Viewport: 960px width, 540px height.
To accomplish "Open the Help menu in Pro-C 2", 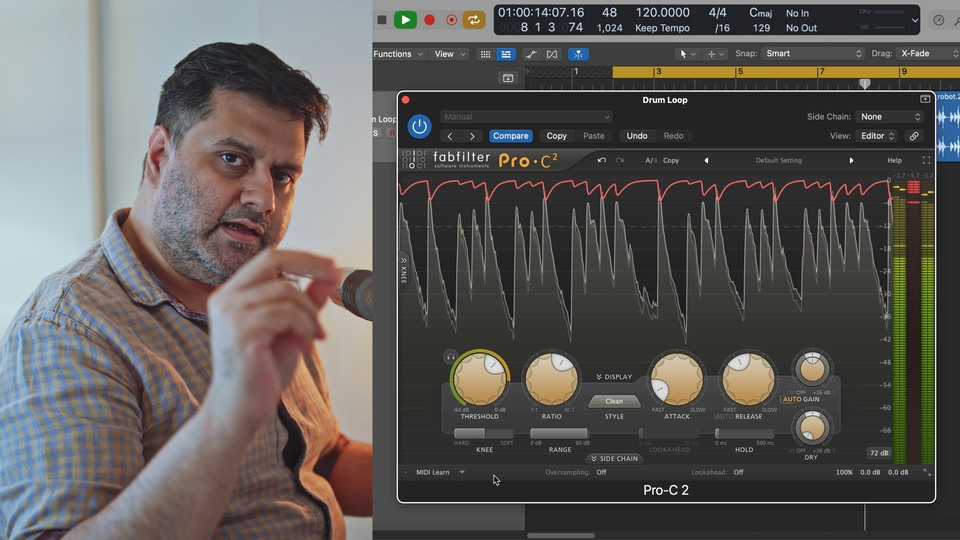I will (894, 160).
